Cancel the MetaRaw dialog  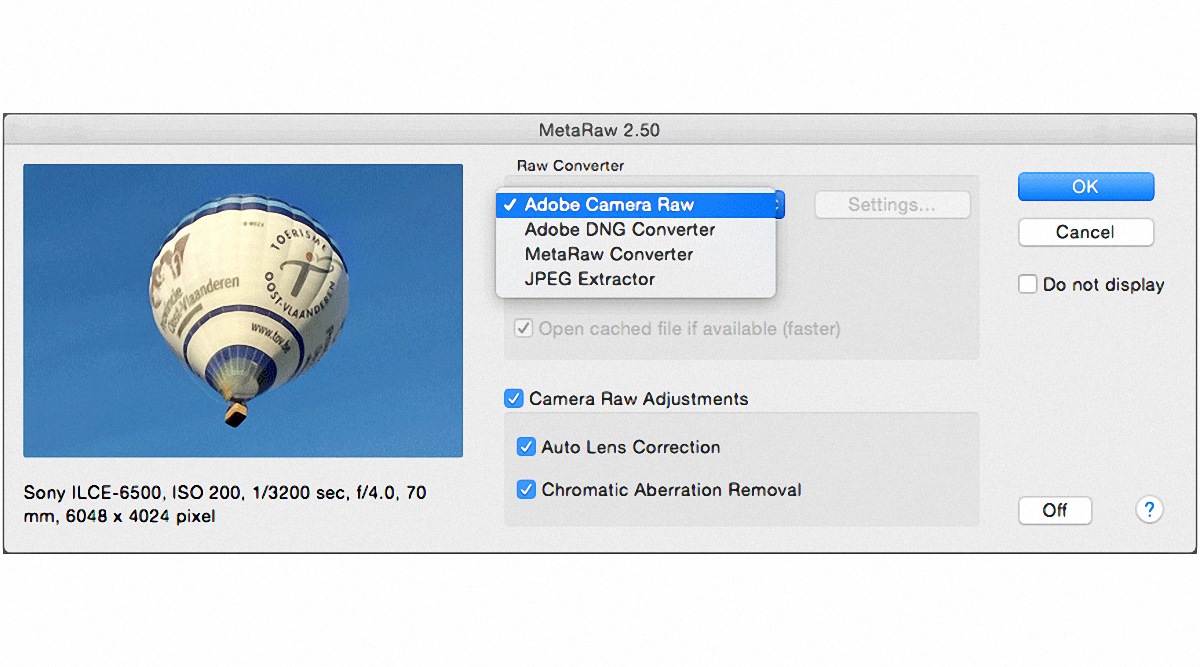click(1085, 232)
